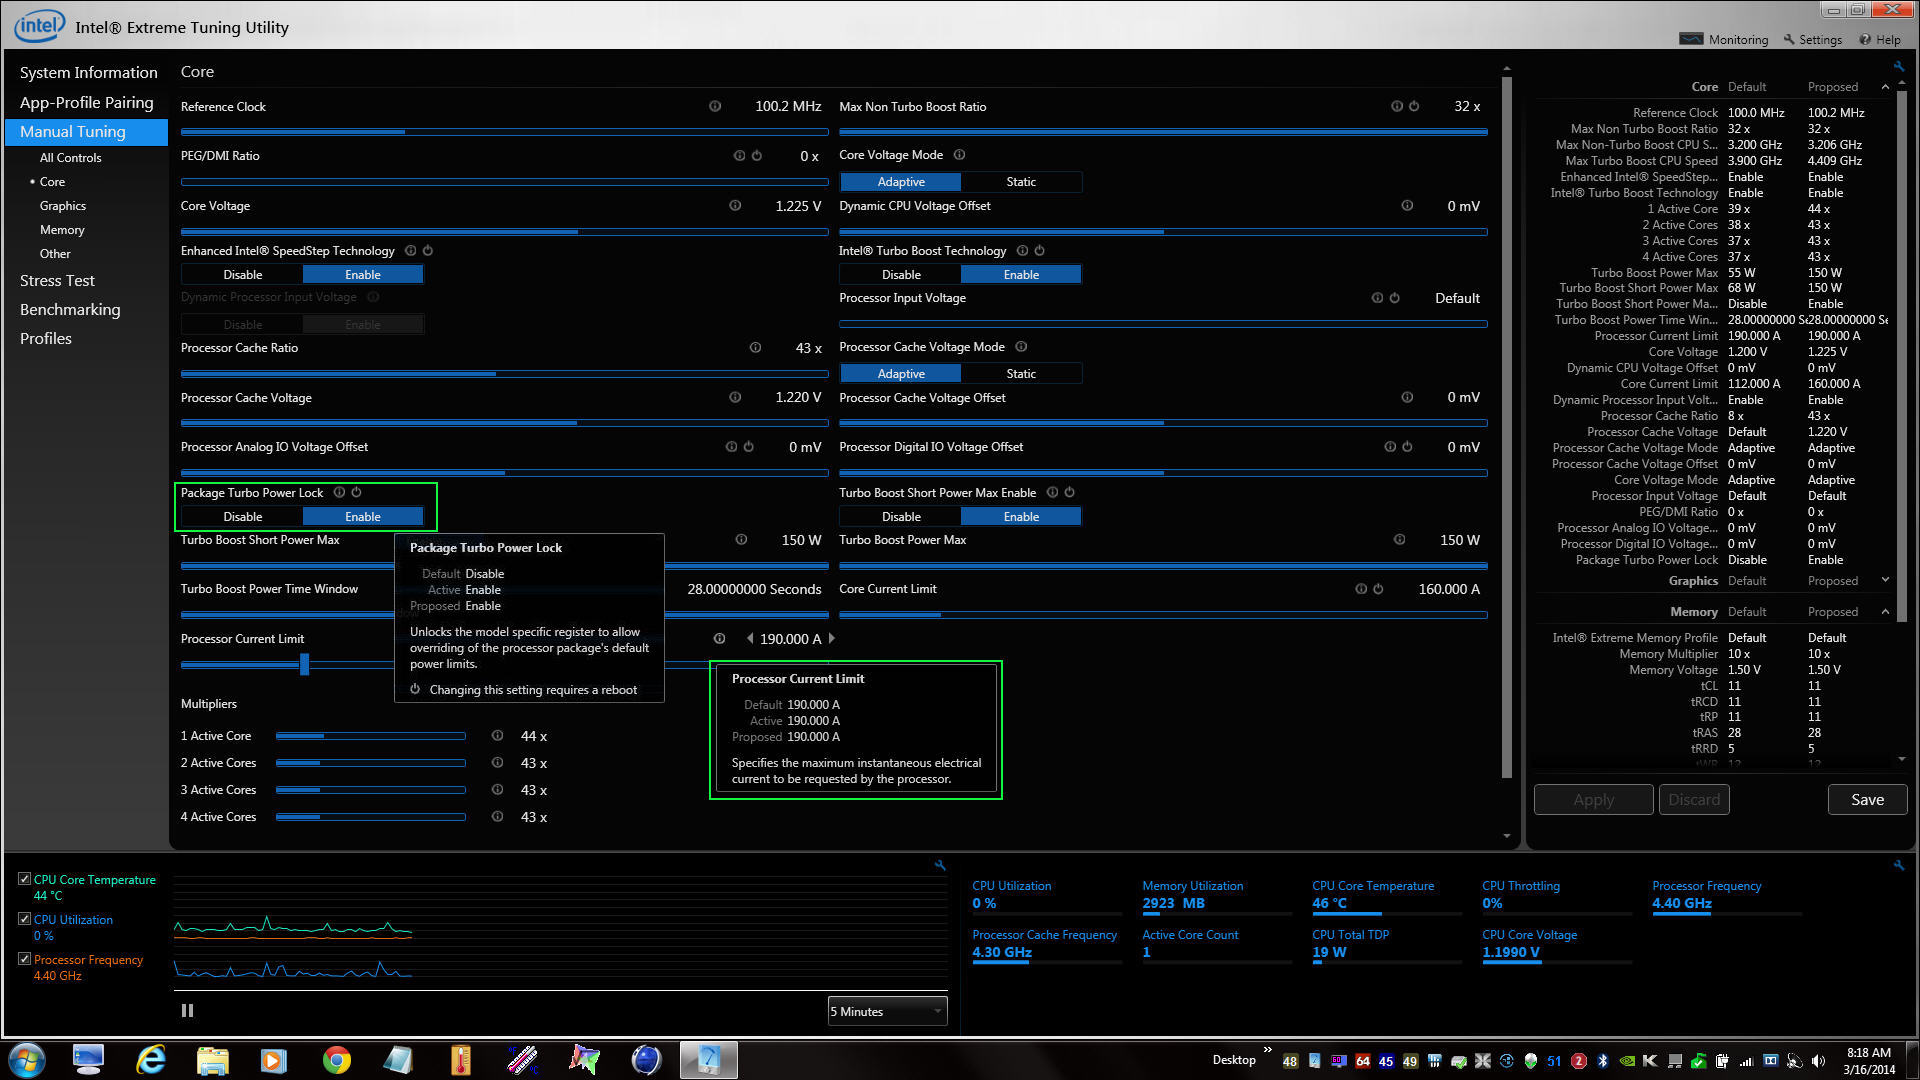Click main panel scrollbar down arrow

[x=1507, y=836]
